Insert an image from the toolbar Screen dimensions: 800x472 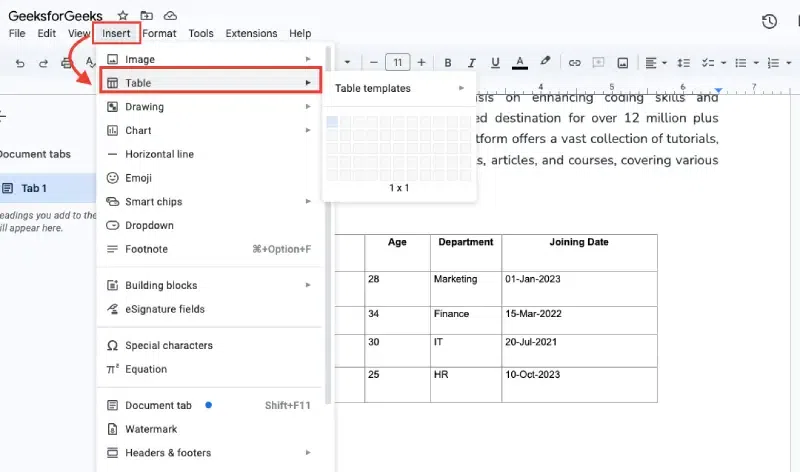[622, 63]
